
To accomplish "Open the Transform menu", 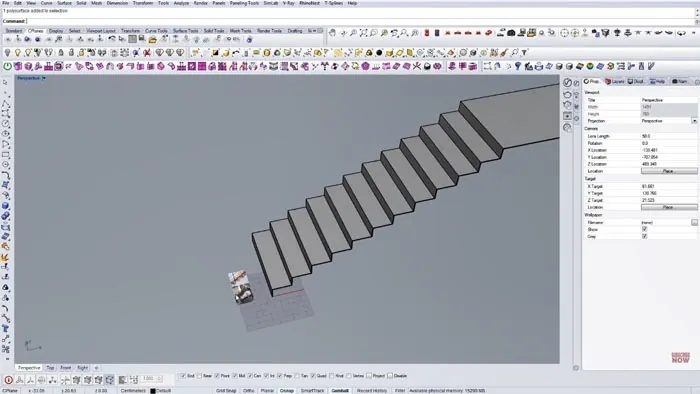I will (x=143, y=3).
